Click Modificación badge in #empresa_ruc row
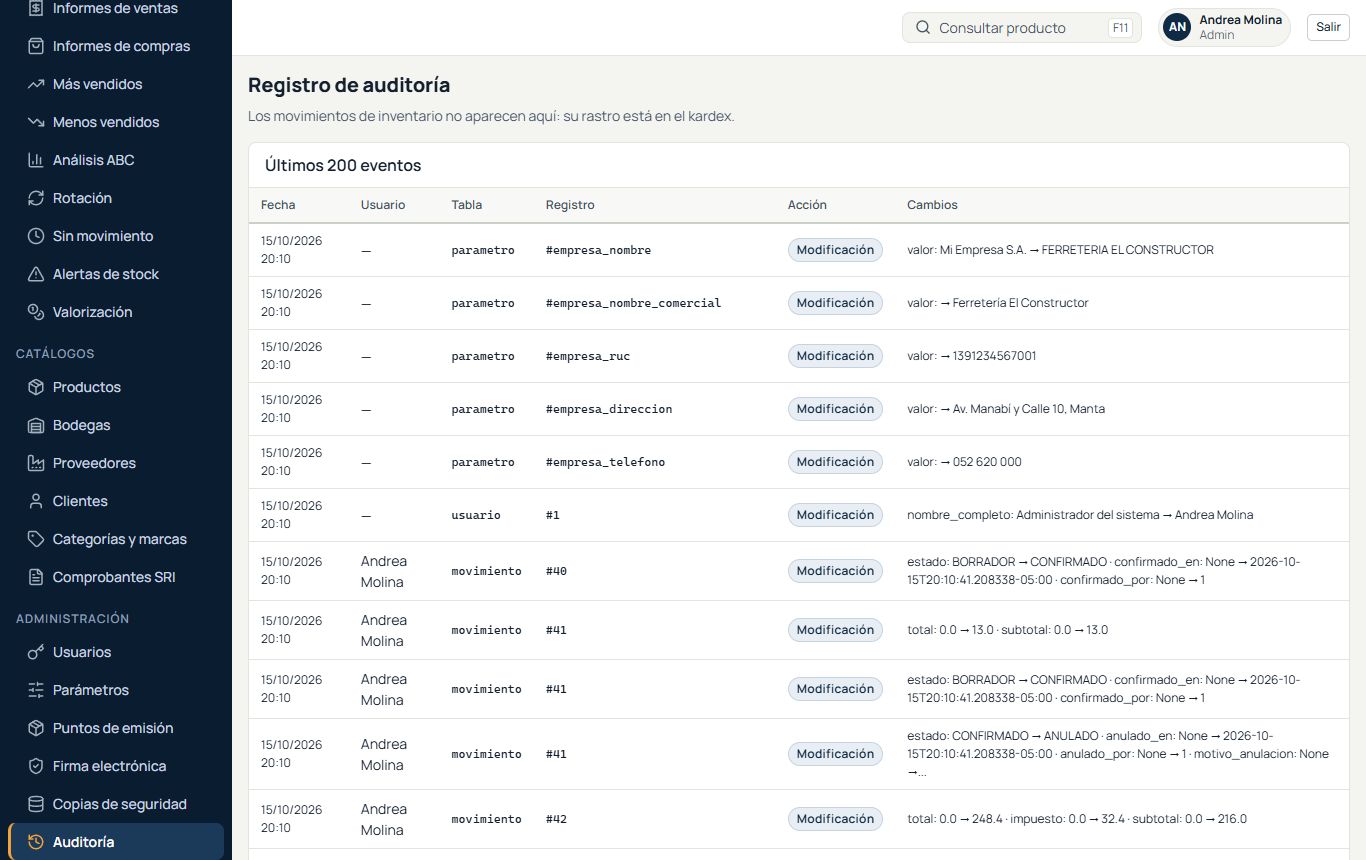The image size is (1366, 860). tap(835, 356)
